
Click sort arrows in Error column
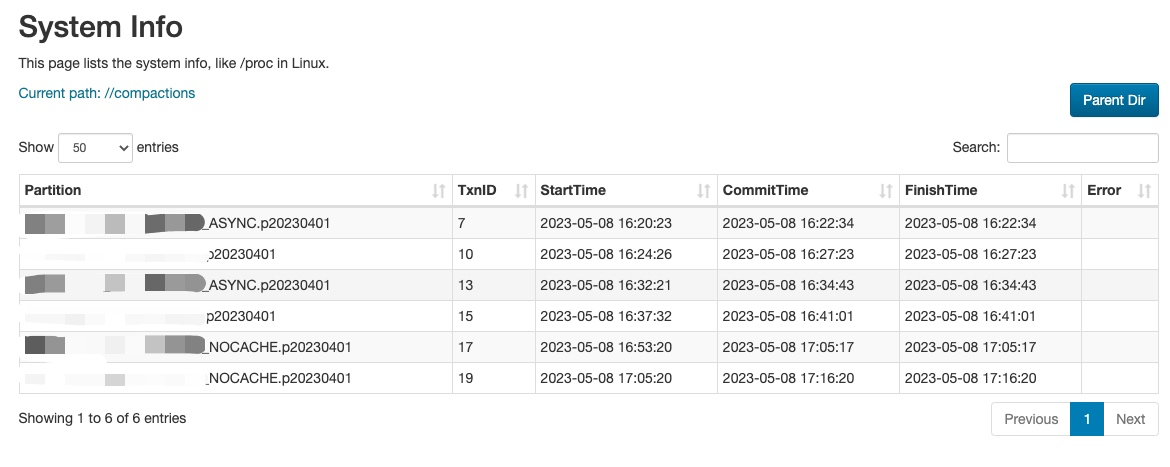click(x=1145, y=190)
